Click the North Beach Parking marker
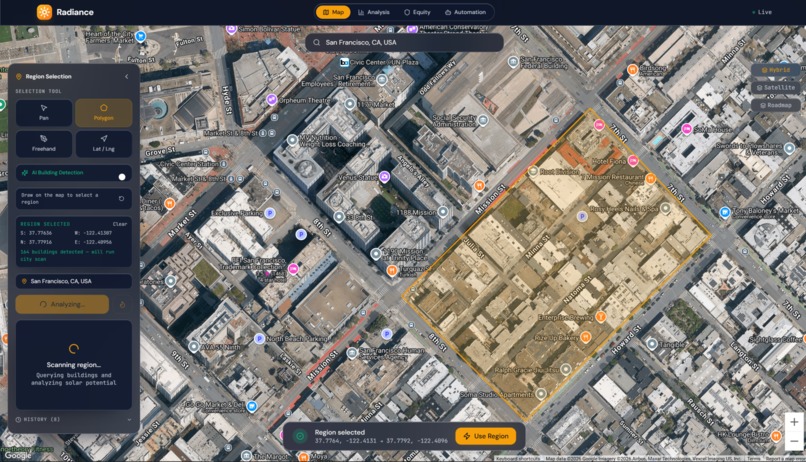The height and width of the screenshot is (462, 806). pos(260,339)
